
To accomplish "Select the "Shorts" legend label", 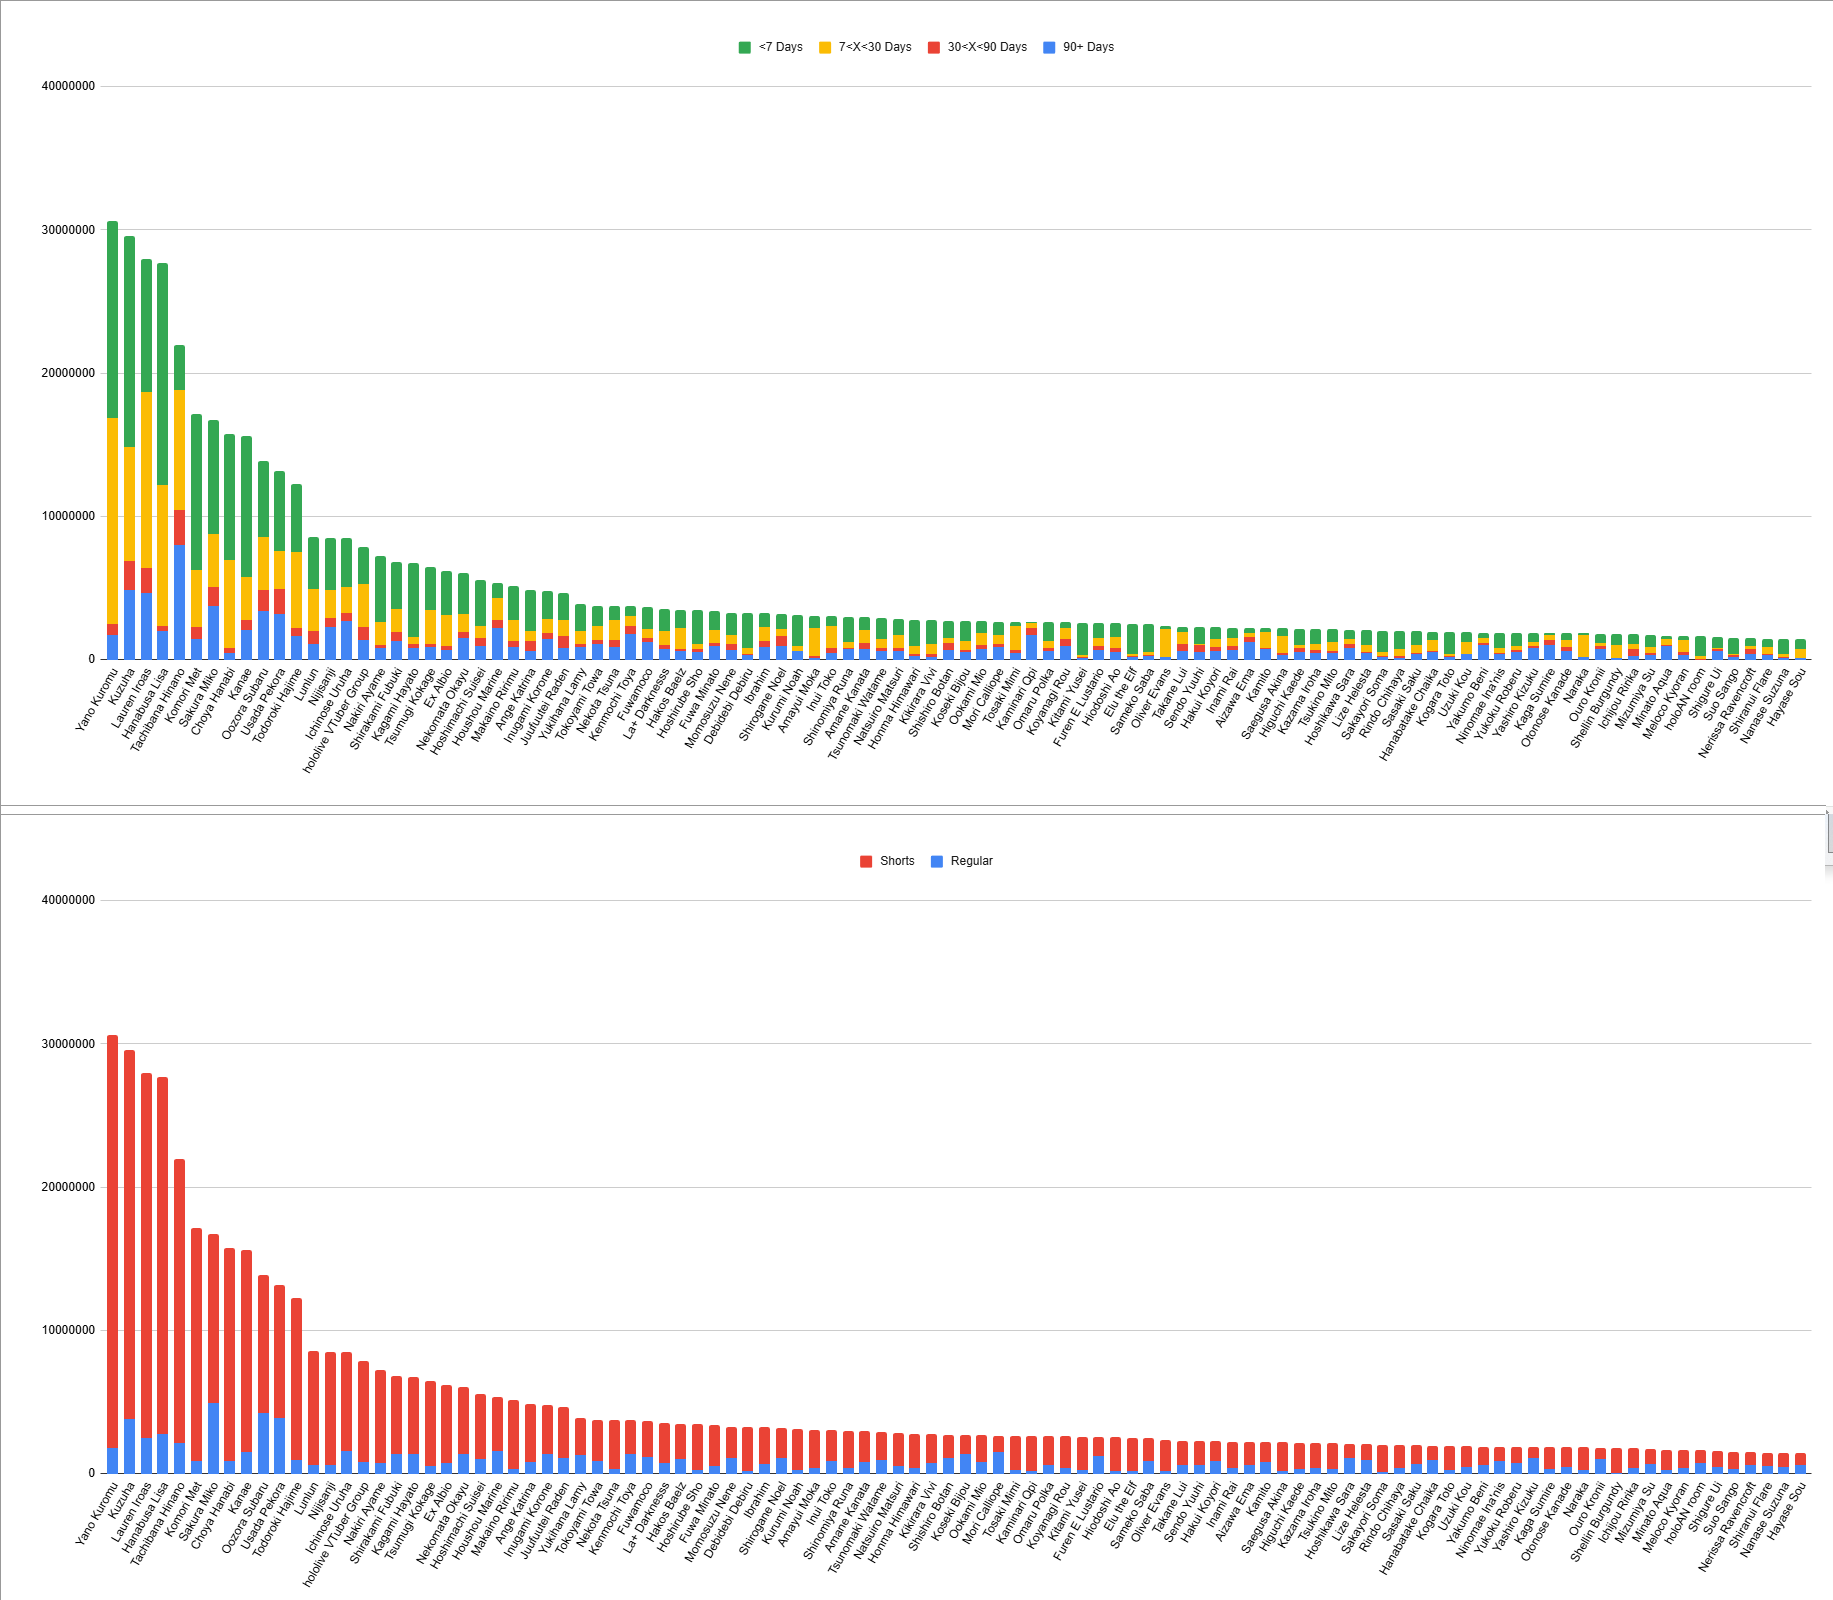I will tap(897, 861).
